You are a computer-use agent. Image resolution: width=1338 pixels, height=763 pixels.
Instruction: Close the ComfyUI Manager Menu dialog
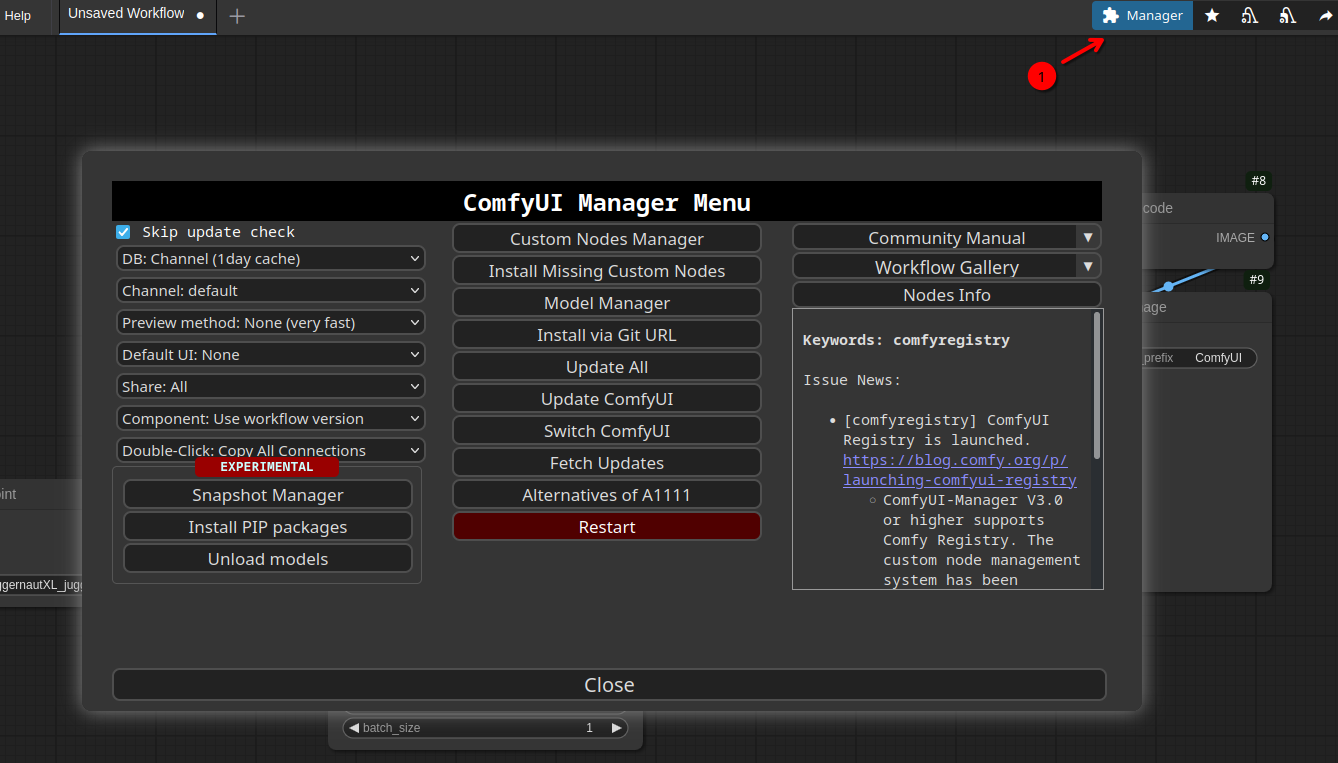(x=609, y=685)
